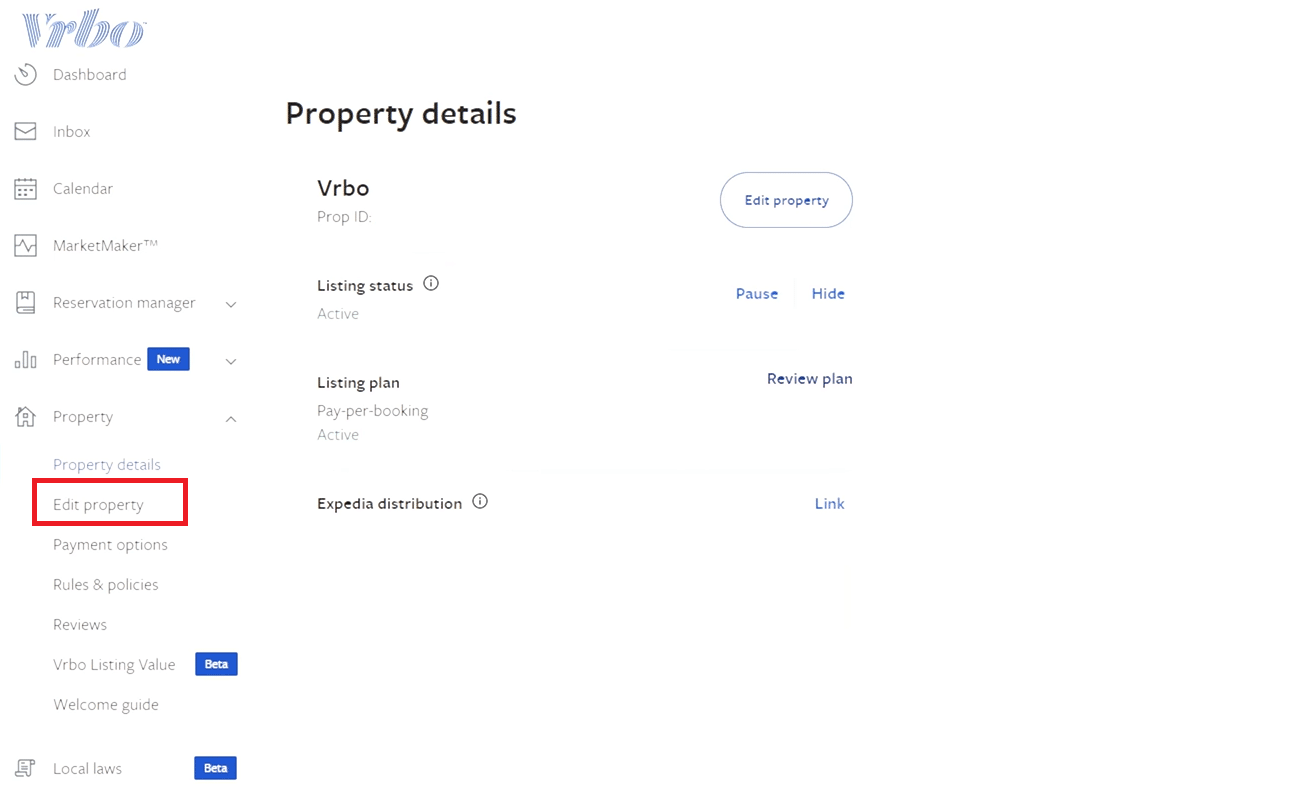Image resolution: width=1297 pixels, height=810 pixels.
Task: Expand the Reservation manager section
Action: click(231, 305)
